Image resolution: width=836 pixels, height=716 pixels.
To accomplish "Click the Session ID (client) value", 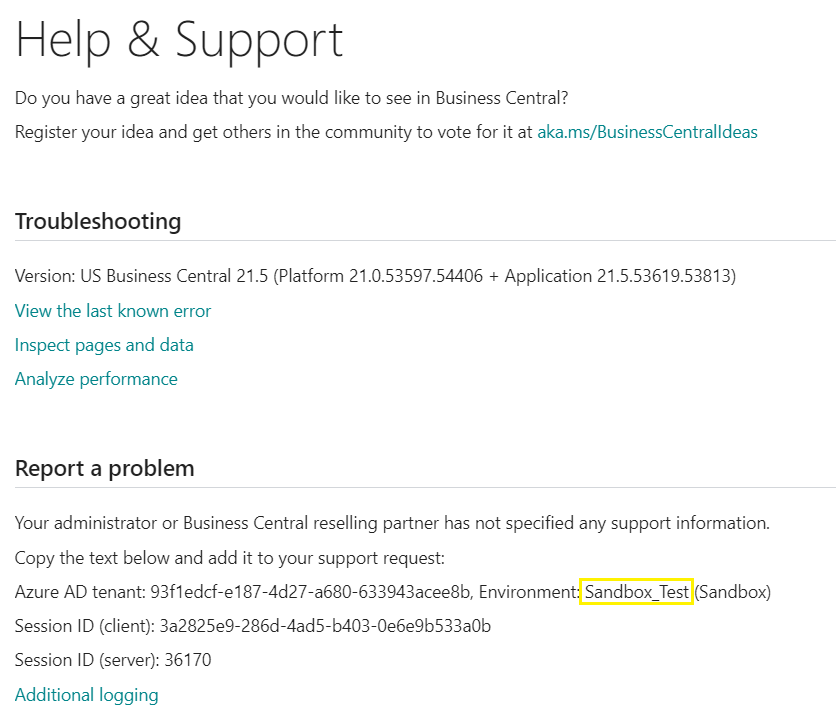I will pyautogui.click(x=325, y=626).
